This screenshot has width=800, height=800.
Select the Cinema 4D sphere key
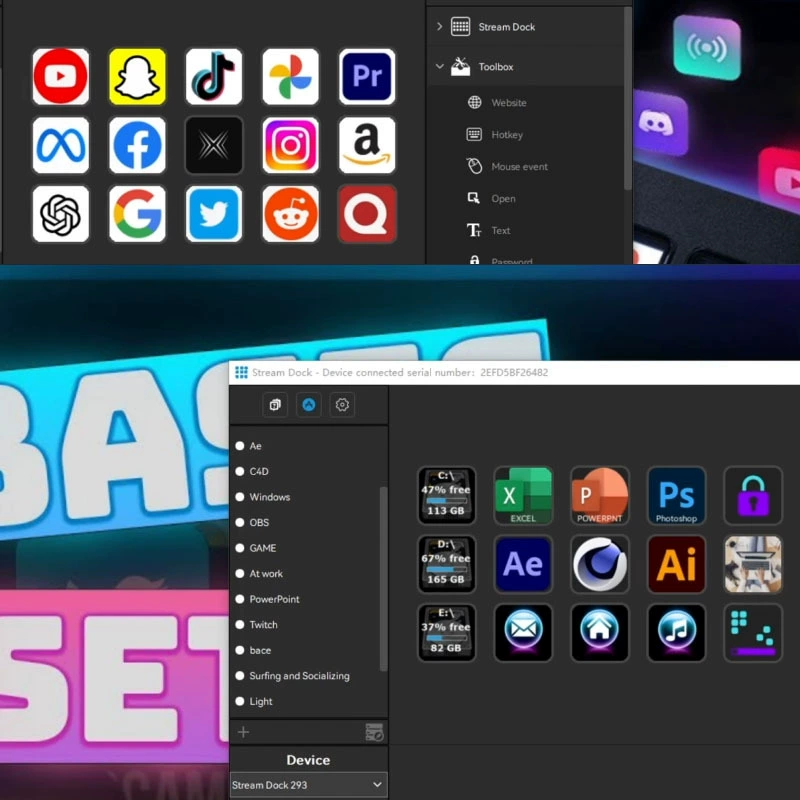(599, 564)
